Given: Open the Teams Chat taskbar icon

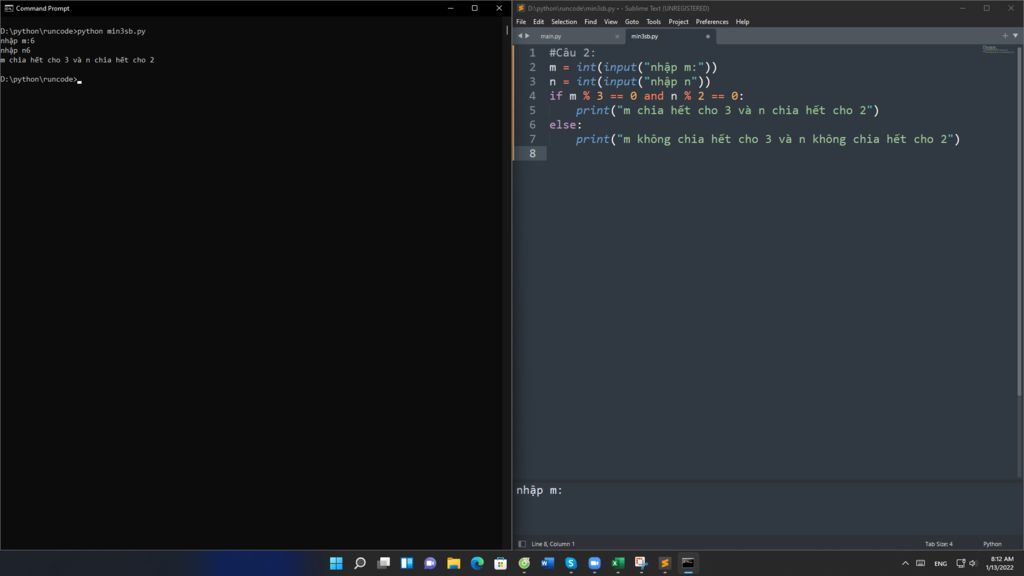Looking at the screenshot, I should 430,563.
